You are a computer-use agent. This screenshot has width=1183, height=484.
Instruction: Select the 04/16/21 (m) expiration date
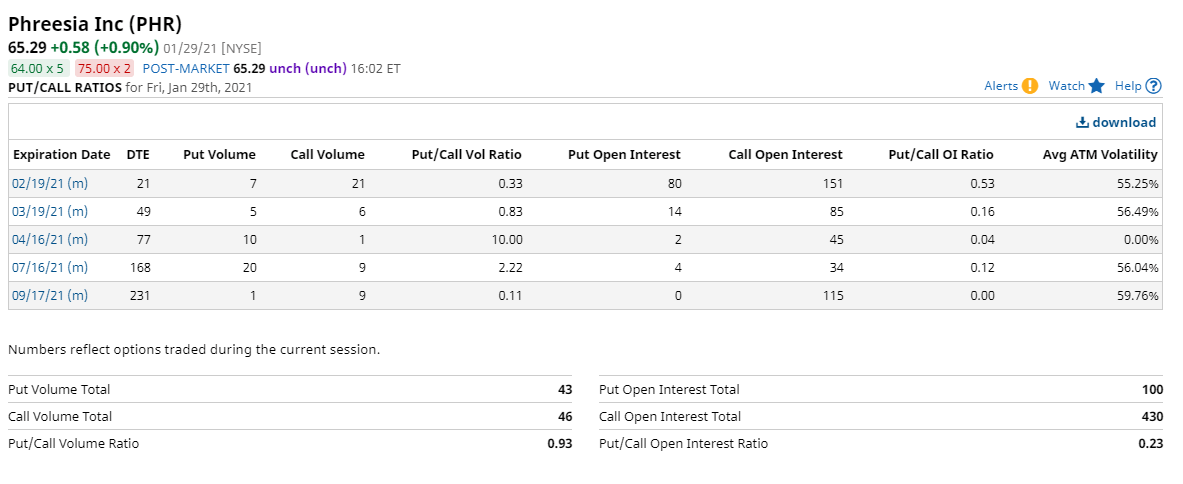(50, 240)
